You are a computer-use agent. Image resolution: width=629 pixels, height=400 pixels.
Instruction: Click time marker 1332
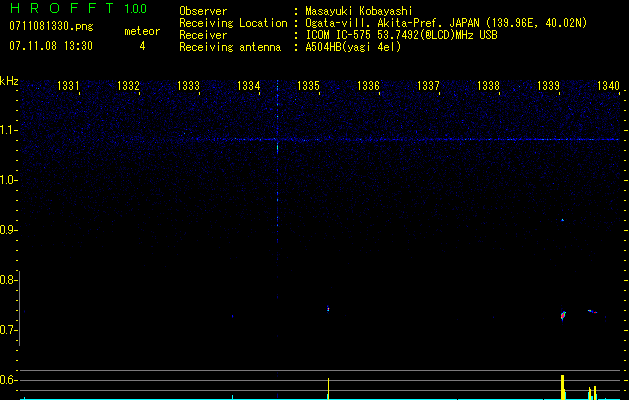click(128, 85)
